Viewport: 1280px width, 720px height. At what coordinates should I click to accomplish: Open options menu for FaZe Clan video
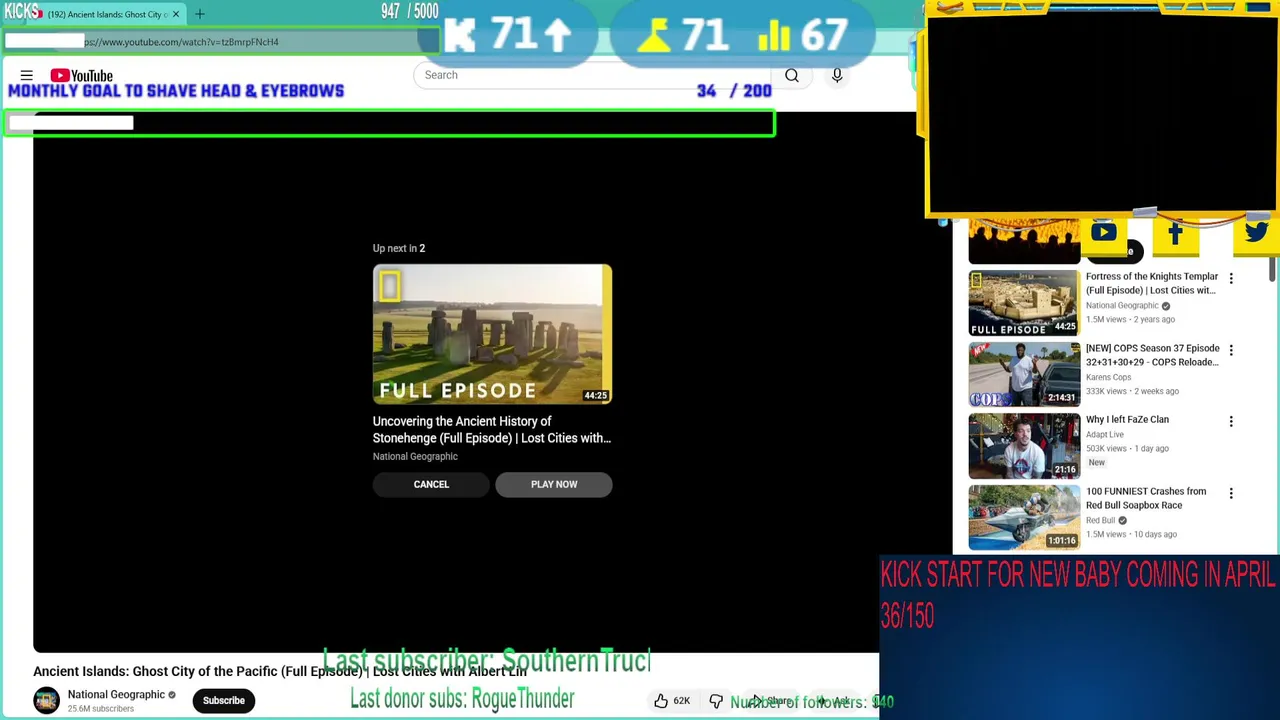click(x=1231, y=421)
